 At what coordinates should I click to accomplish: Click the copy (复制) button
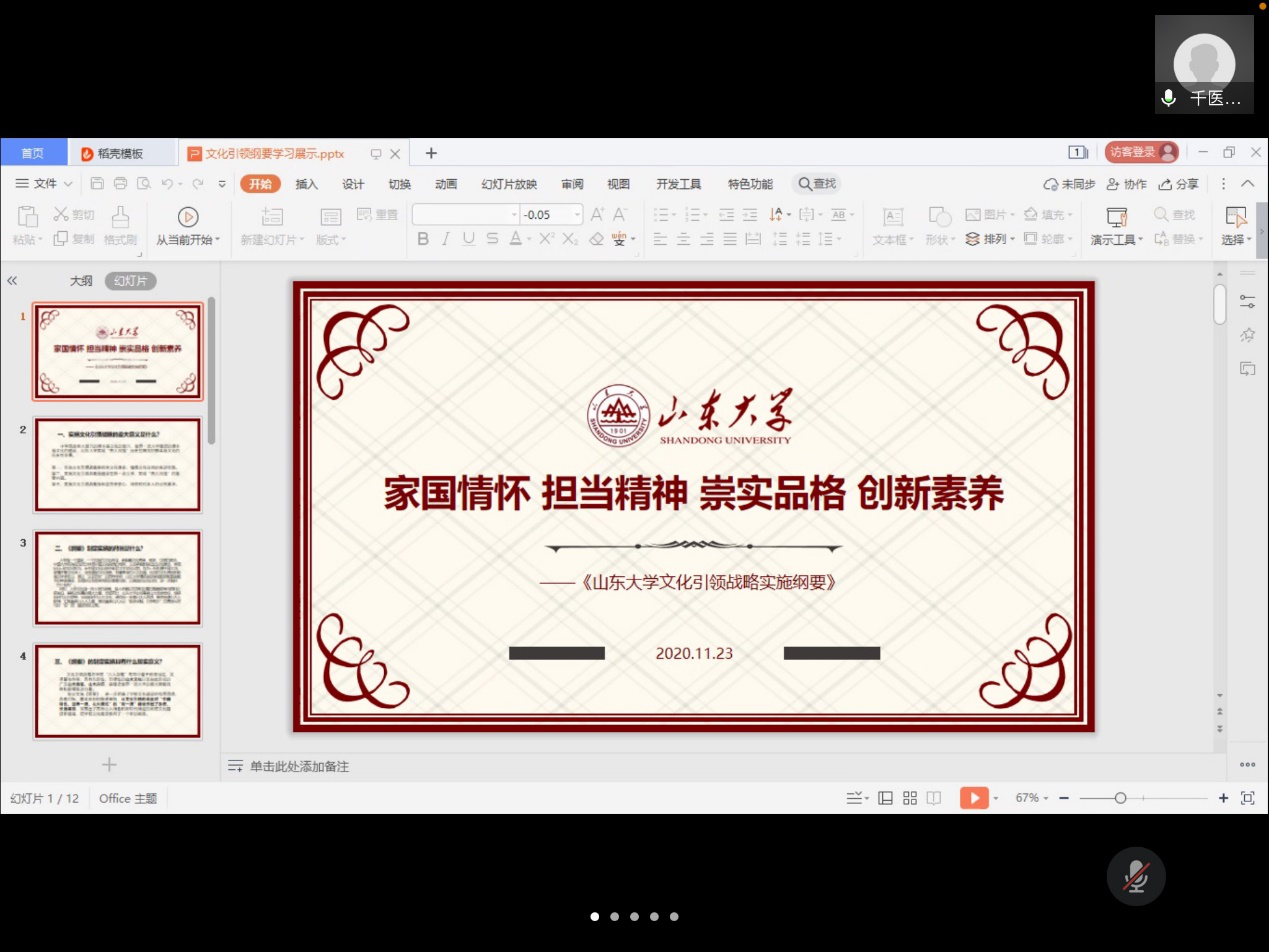(74, 239)
